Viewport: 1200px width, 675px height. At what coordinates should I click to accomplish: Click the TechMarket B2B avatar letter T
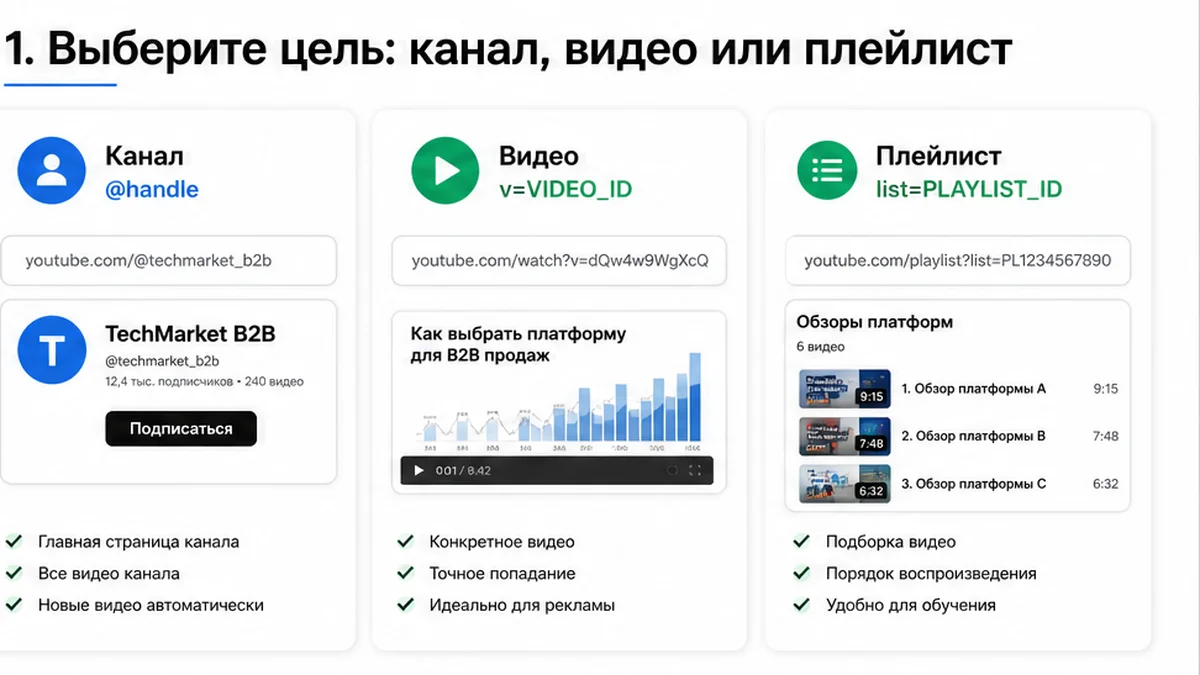coord(51,351)
